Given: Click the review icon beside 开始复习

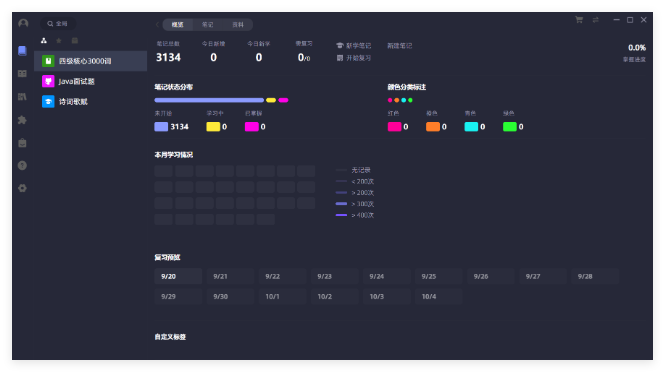Looking at the screenshot, I should click(x=340, y=58).
